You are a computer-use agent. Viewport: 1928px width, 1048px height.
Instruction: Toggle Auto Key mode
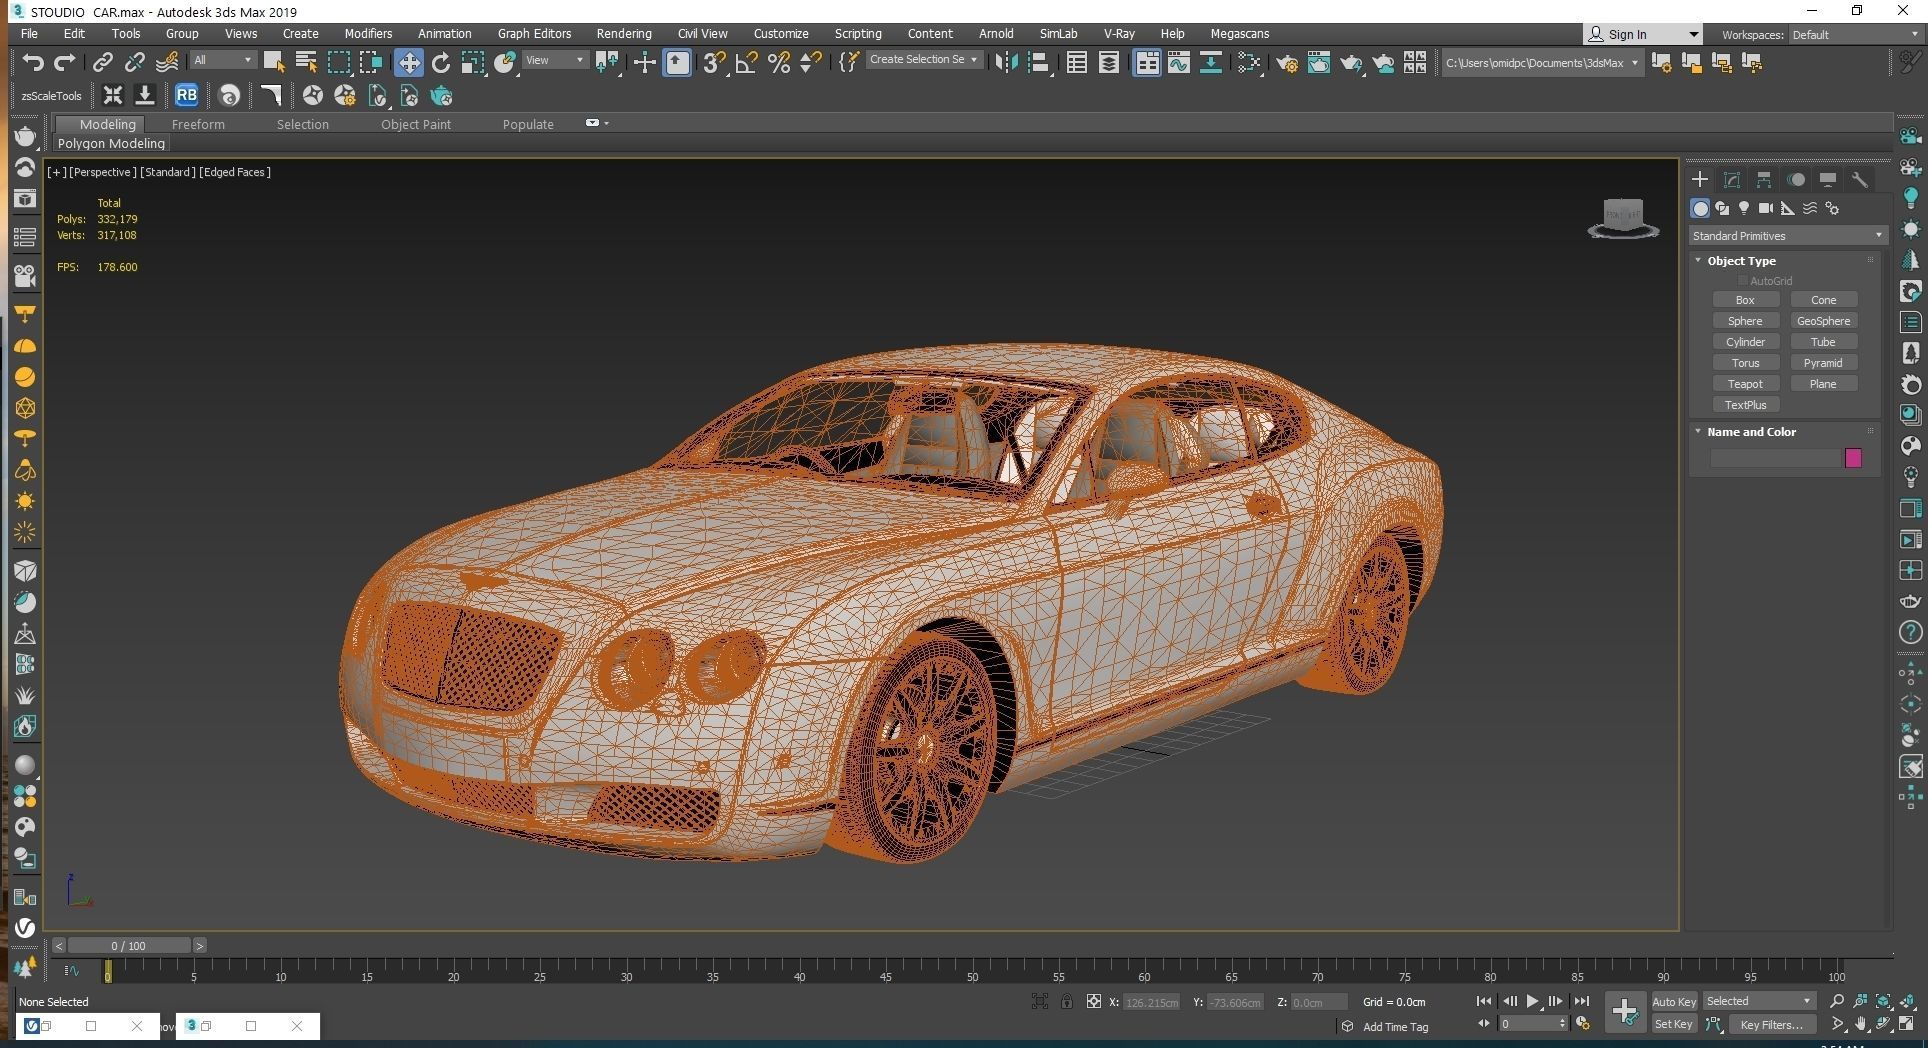click(1674, 1001)
